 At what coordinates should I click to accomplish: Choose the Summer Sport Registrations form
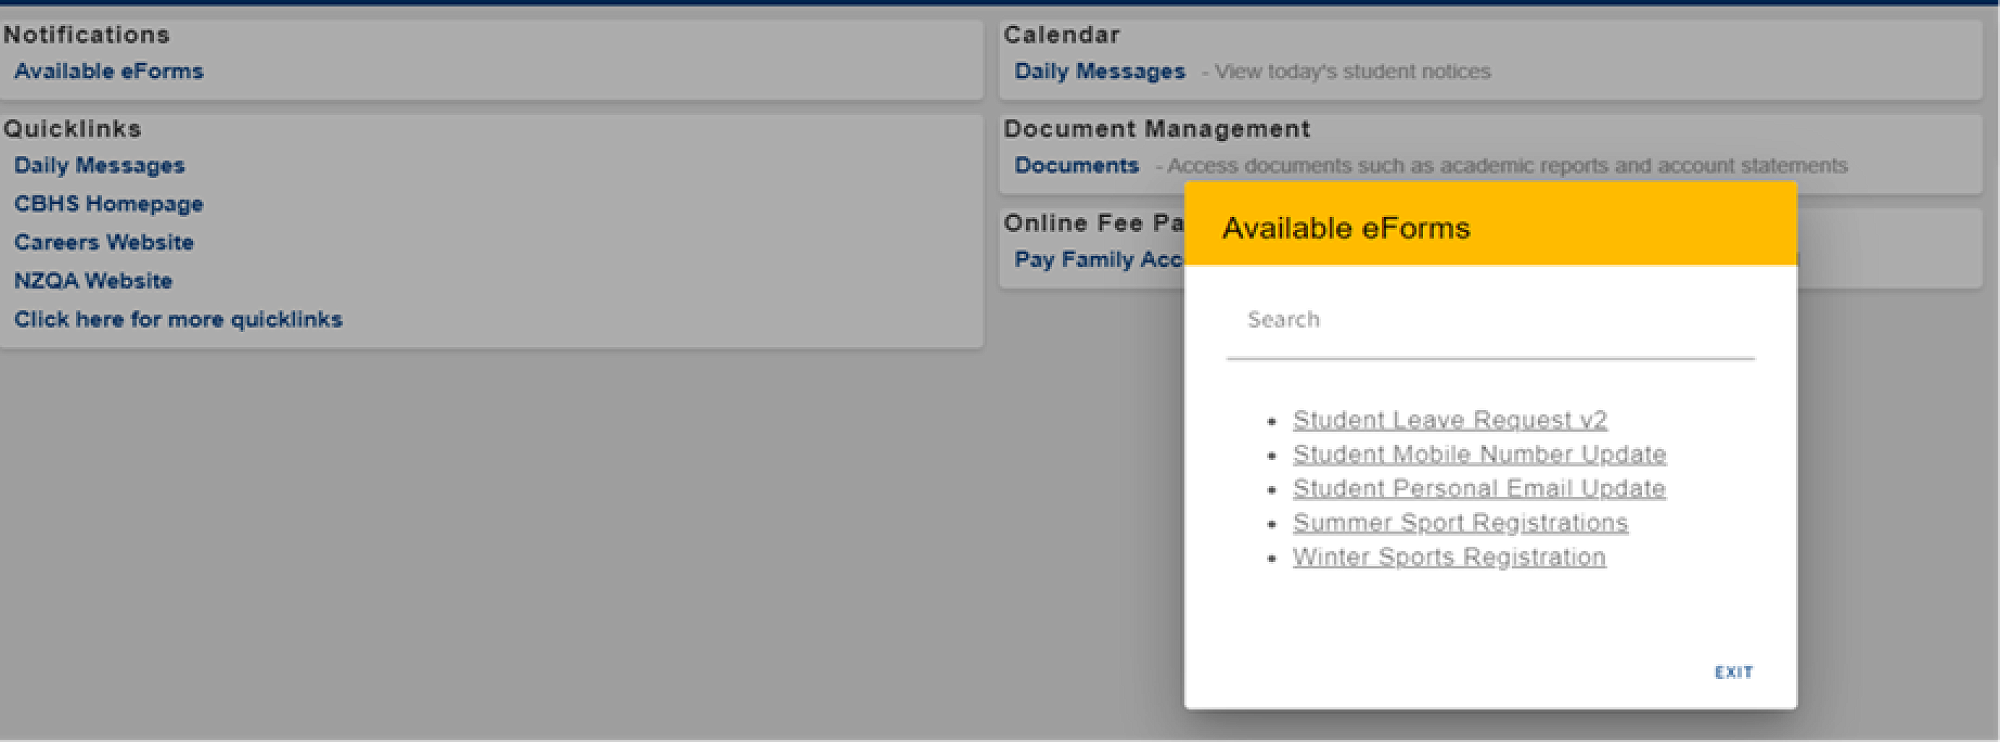[1460, 523]
